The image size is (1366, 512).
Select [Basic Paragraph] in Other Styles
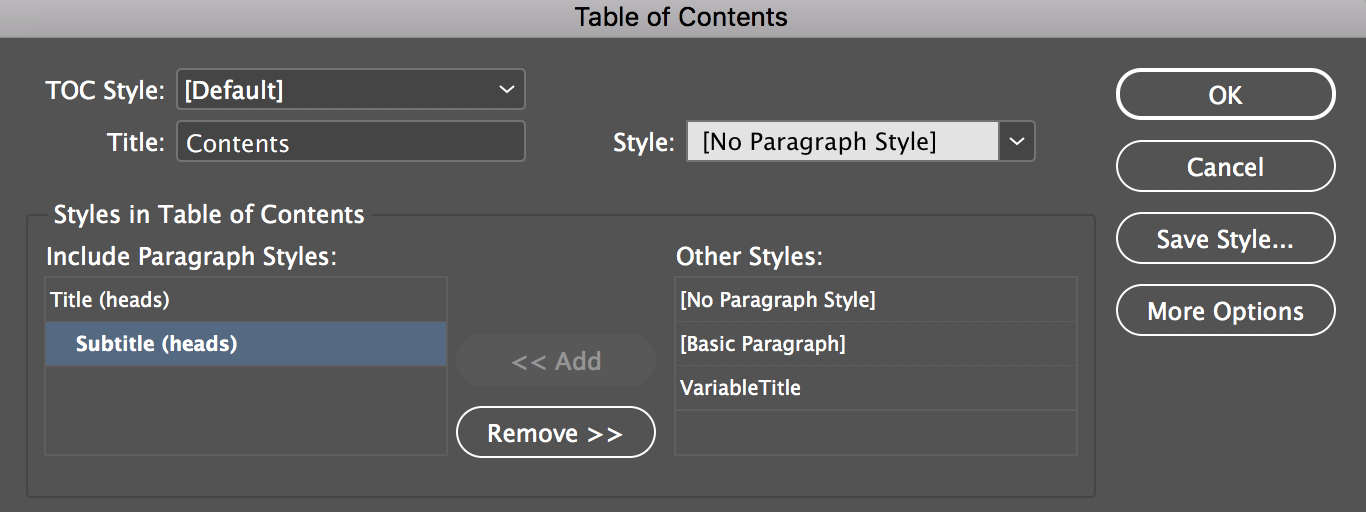point(876,344)
